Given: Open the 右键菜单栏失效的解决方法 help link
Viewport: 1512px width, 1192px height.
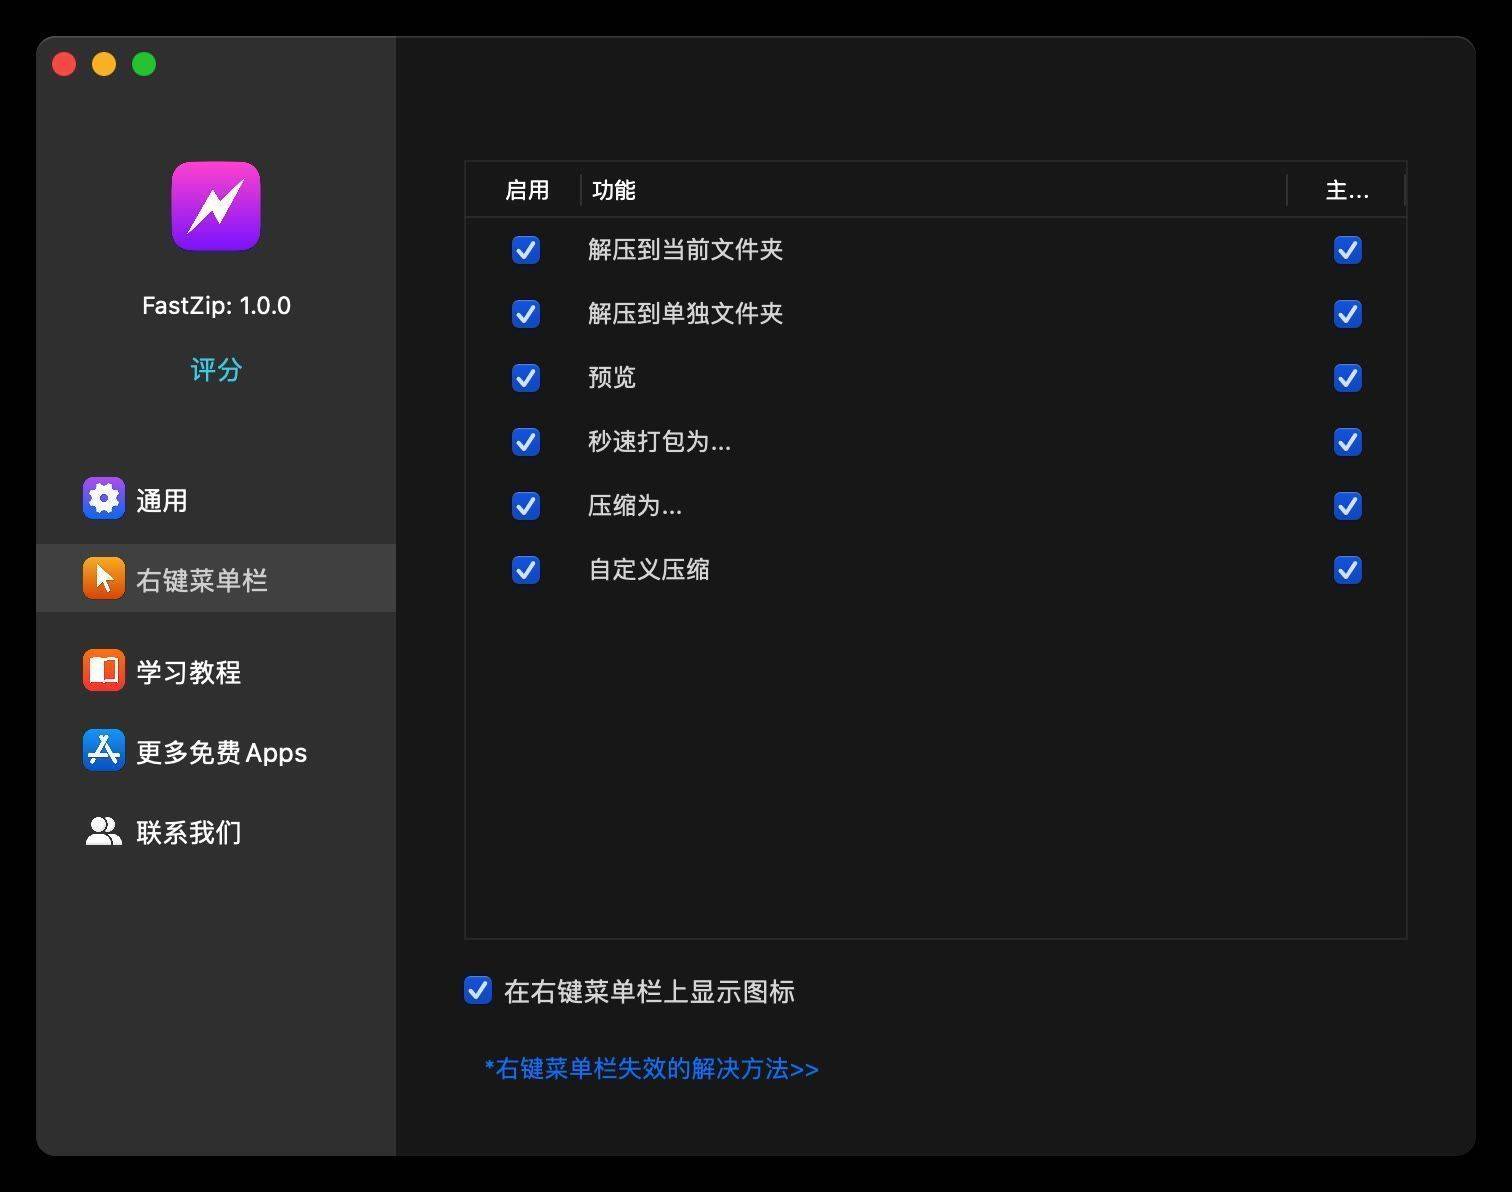Looking at the screenshot, I should pos(649,1068).
